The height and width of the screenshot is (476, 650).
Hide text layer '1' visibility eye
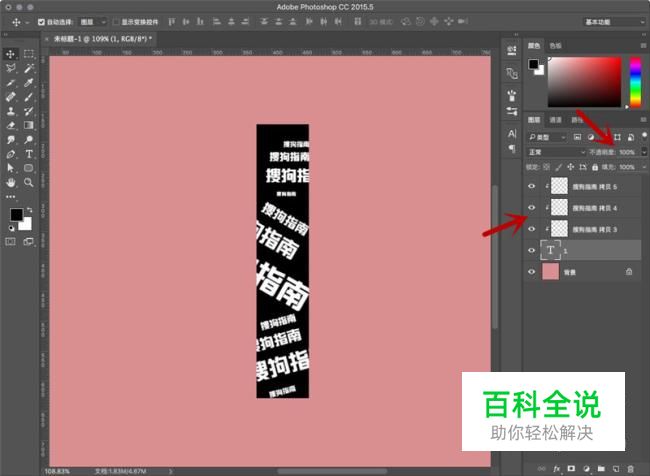(531, 250)
